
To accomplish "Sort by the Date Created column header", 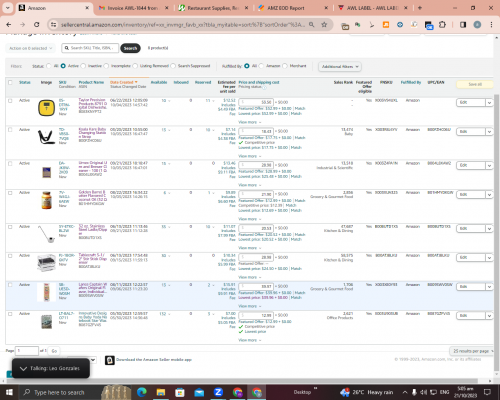I will pos(124,82).
